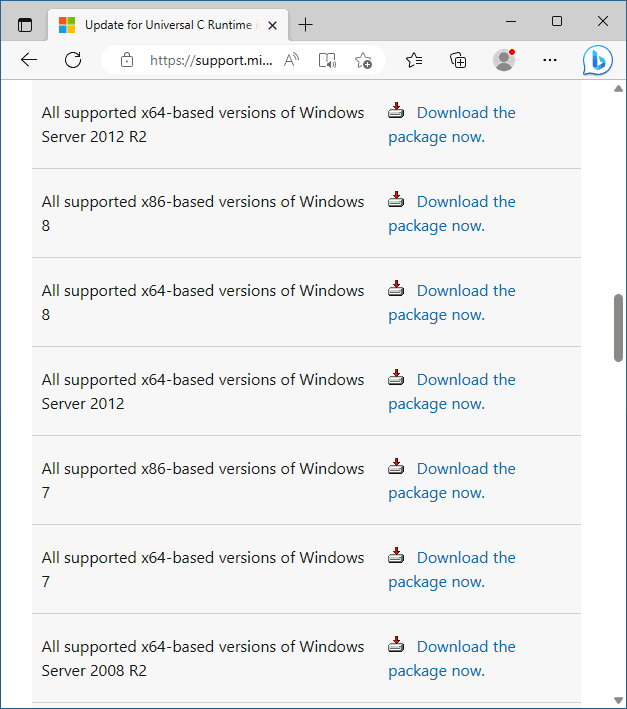Enter Immersive Reader mode
The width and height of the screenshot is (627, 709).
click(327, 60)
